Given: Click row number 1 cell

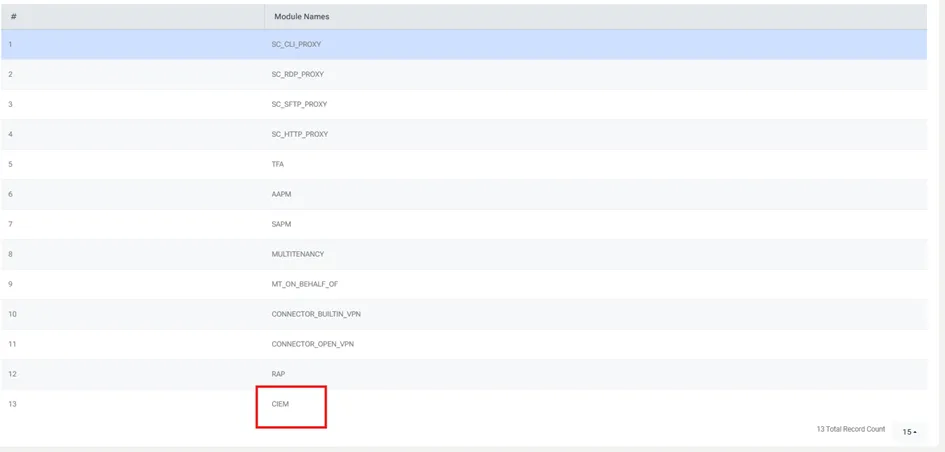Looking at the screenshot, I should (133, 45).
